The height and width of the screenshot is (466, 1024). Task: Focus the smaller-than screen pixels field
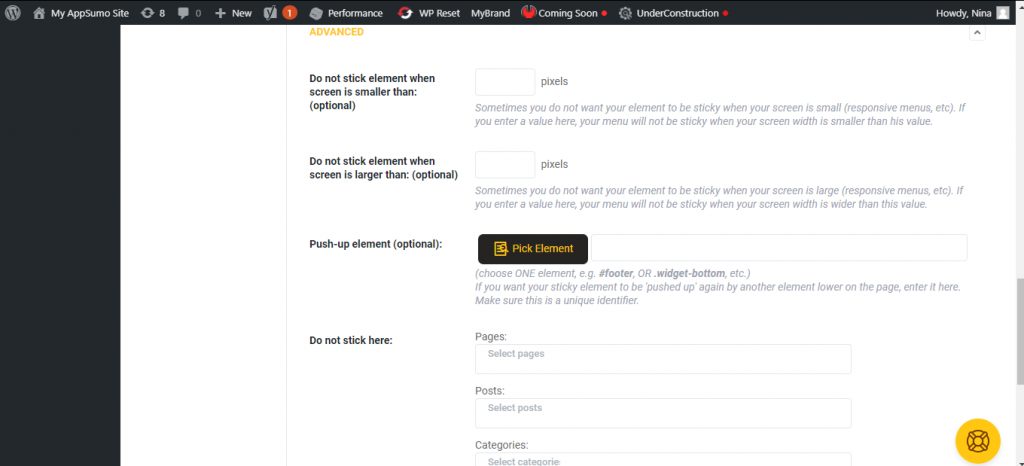[x=505, y=82]
